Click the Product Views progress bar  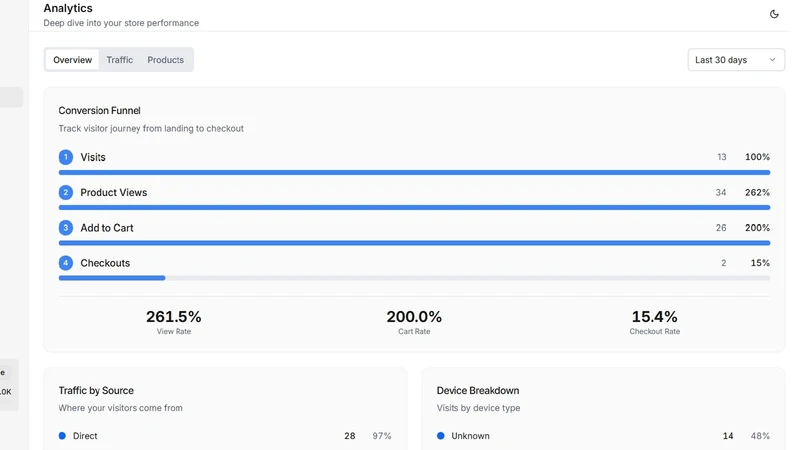[x=414, y=208]
